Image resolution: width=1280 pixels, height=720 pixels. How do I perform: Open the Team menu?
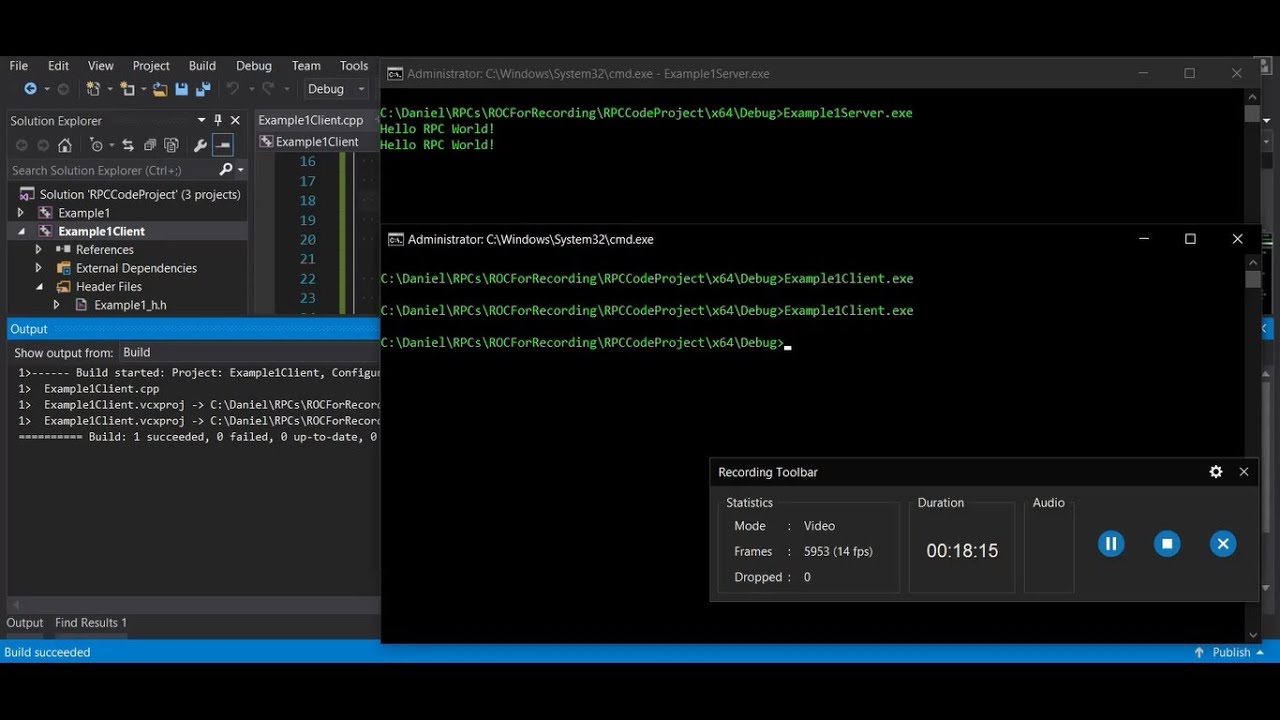pos(306,65)
